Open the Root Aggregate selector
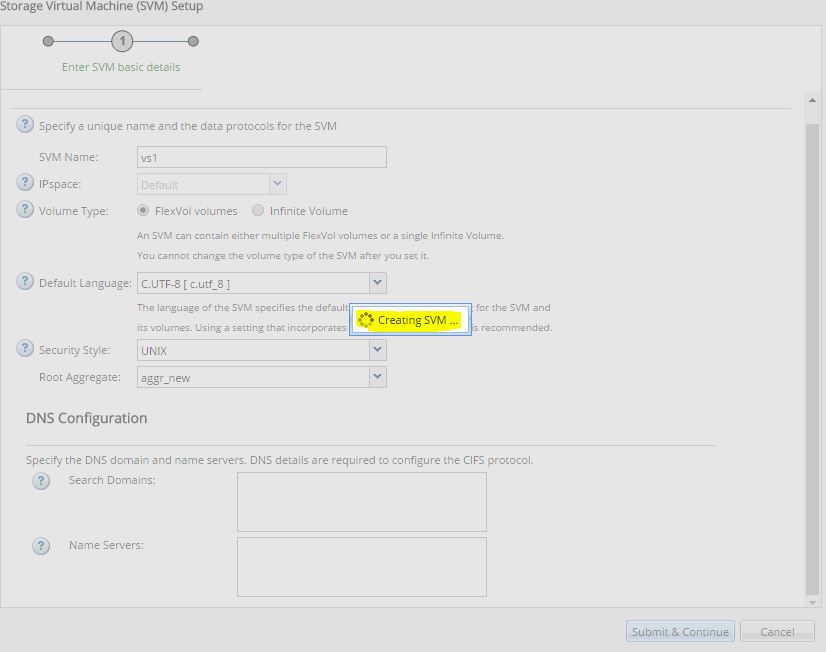 click(x=375, y=376)
